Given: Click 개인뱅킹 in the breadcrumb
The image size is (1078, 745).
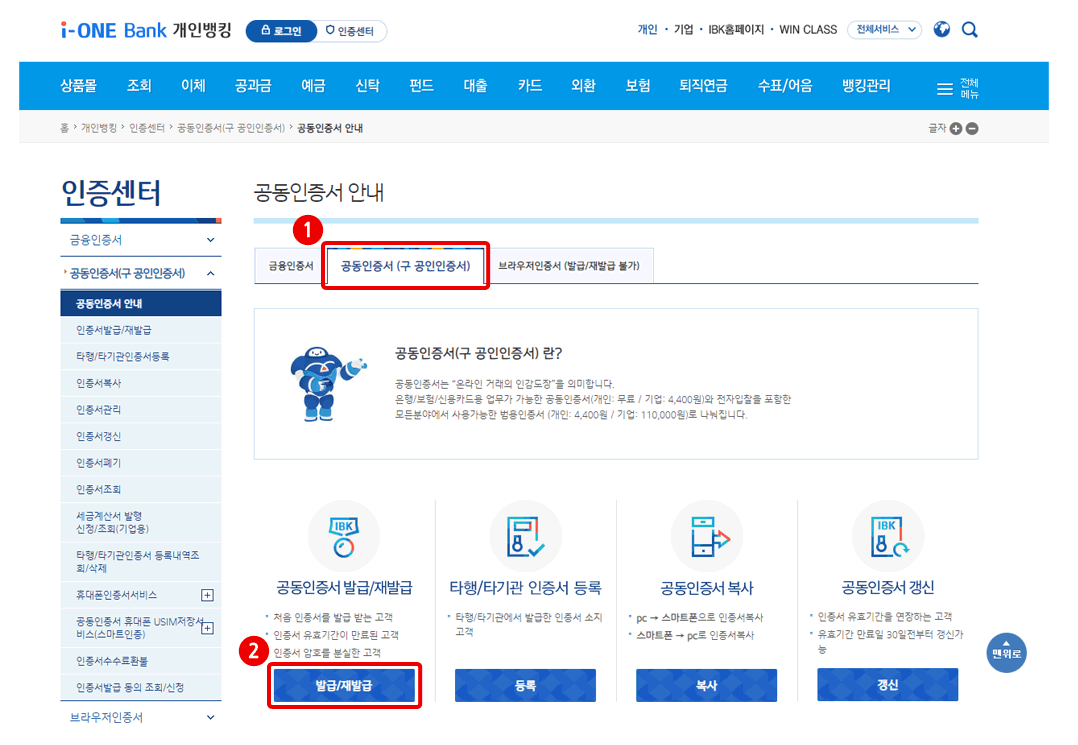Looking at the screenshot, I should coord(99,129).
